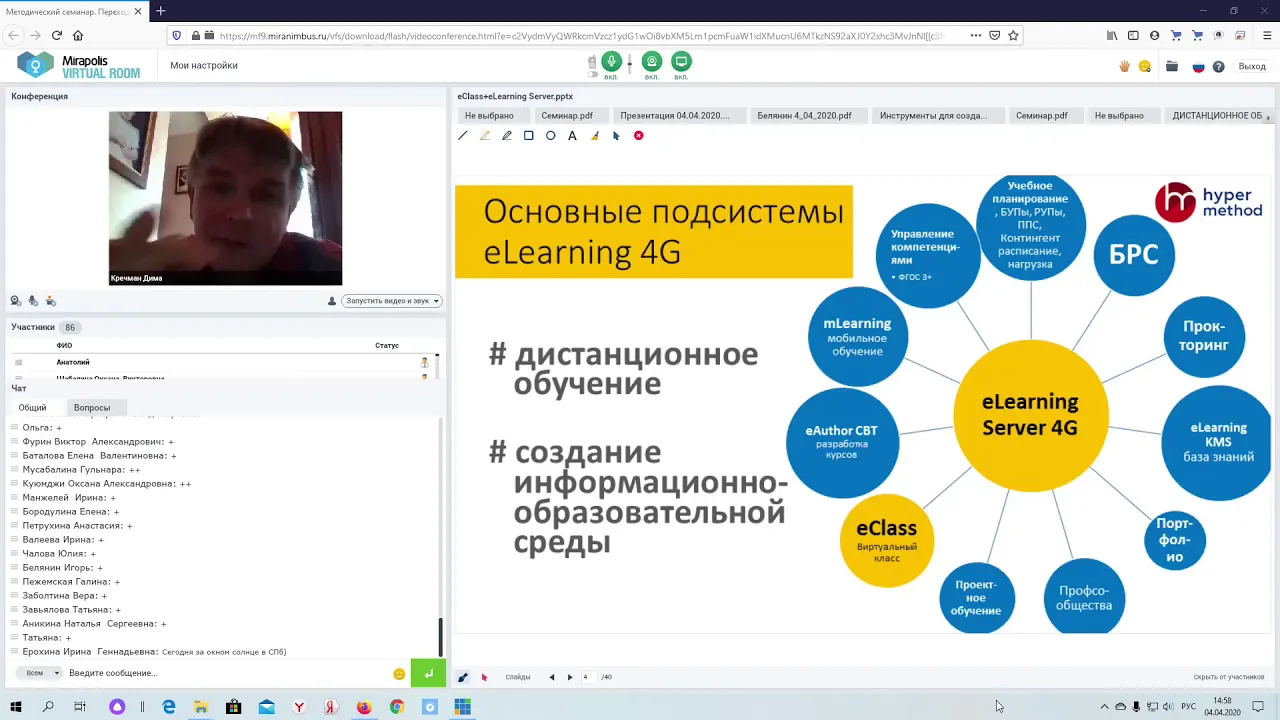Click the Russian flag language icon

1198,67
